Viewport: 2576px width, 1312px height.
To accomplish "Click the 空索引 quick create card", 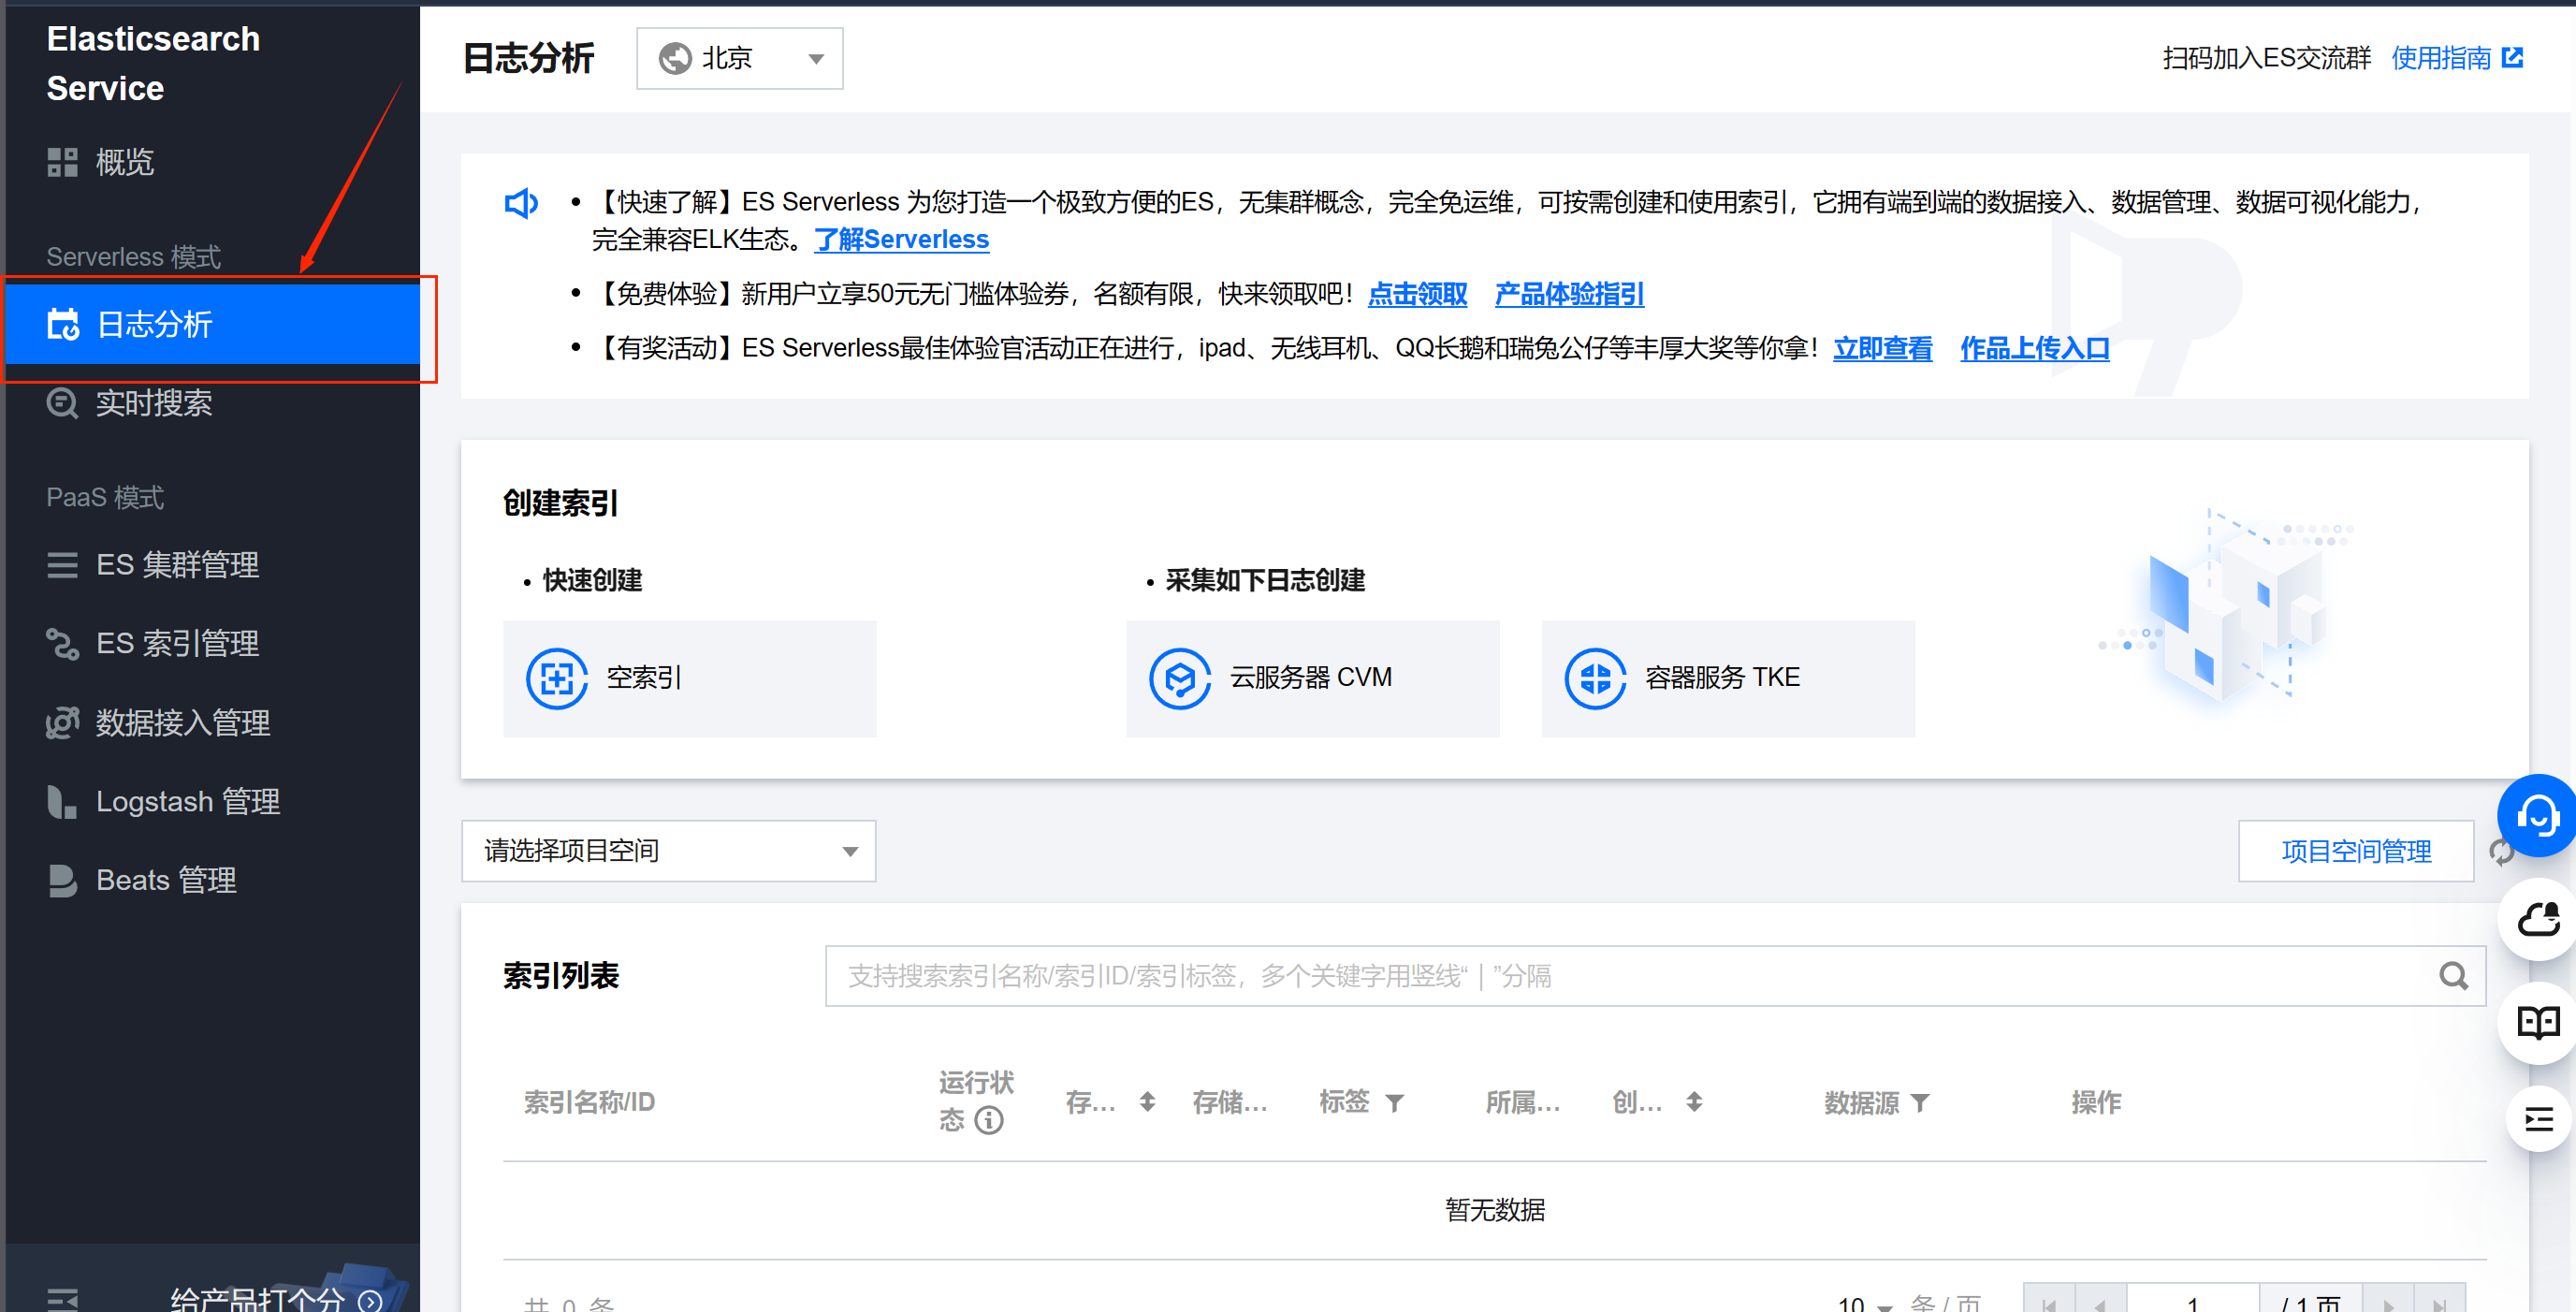I will click(689, 678).
